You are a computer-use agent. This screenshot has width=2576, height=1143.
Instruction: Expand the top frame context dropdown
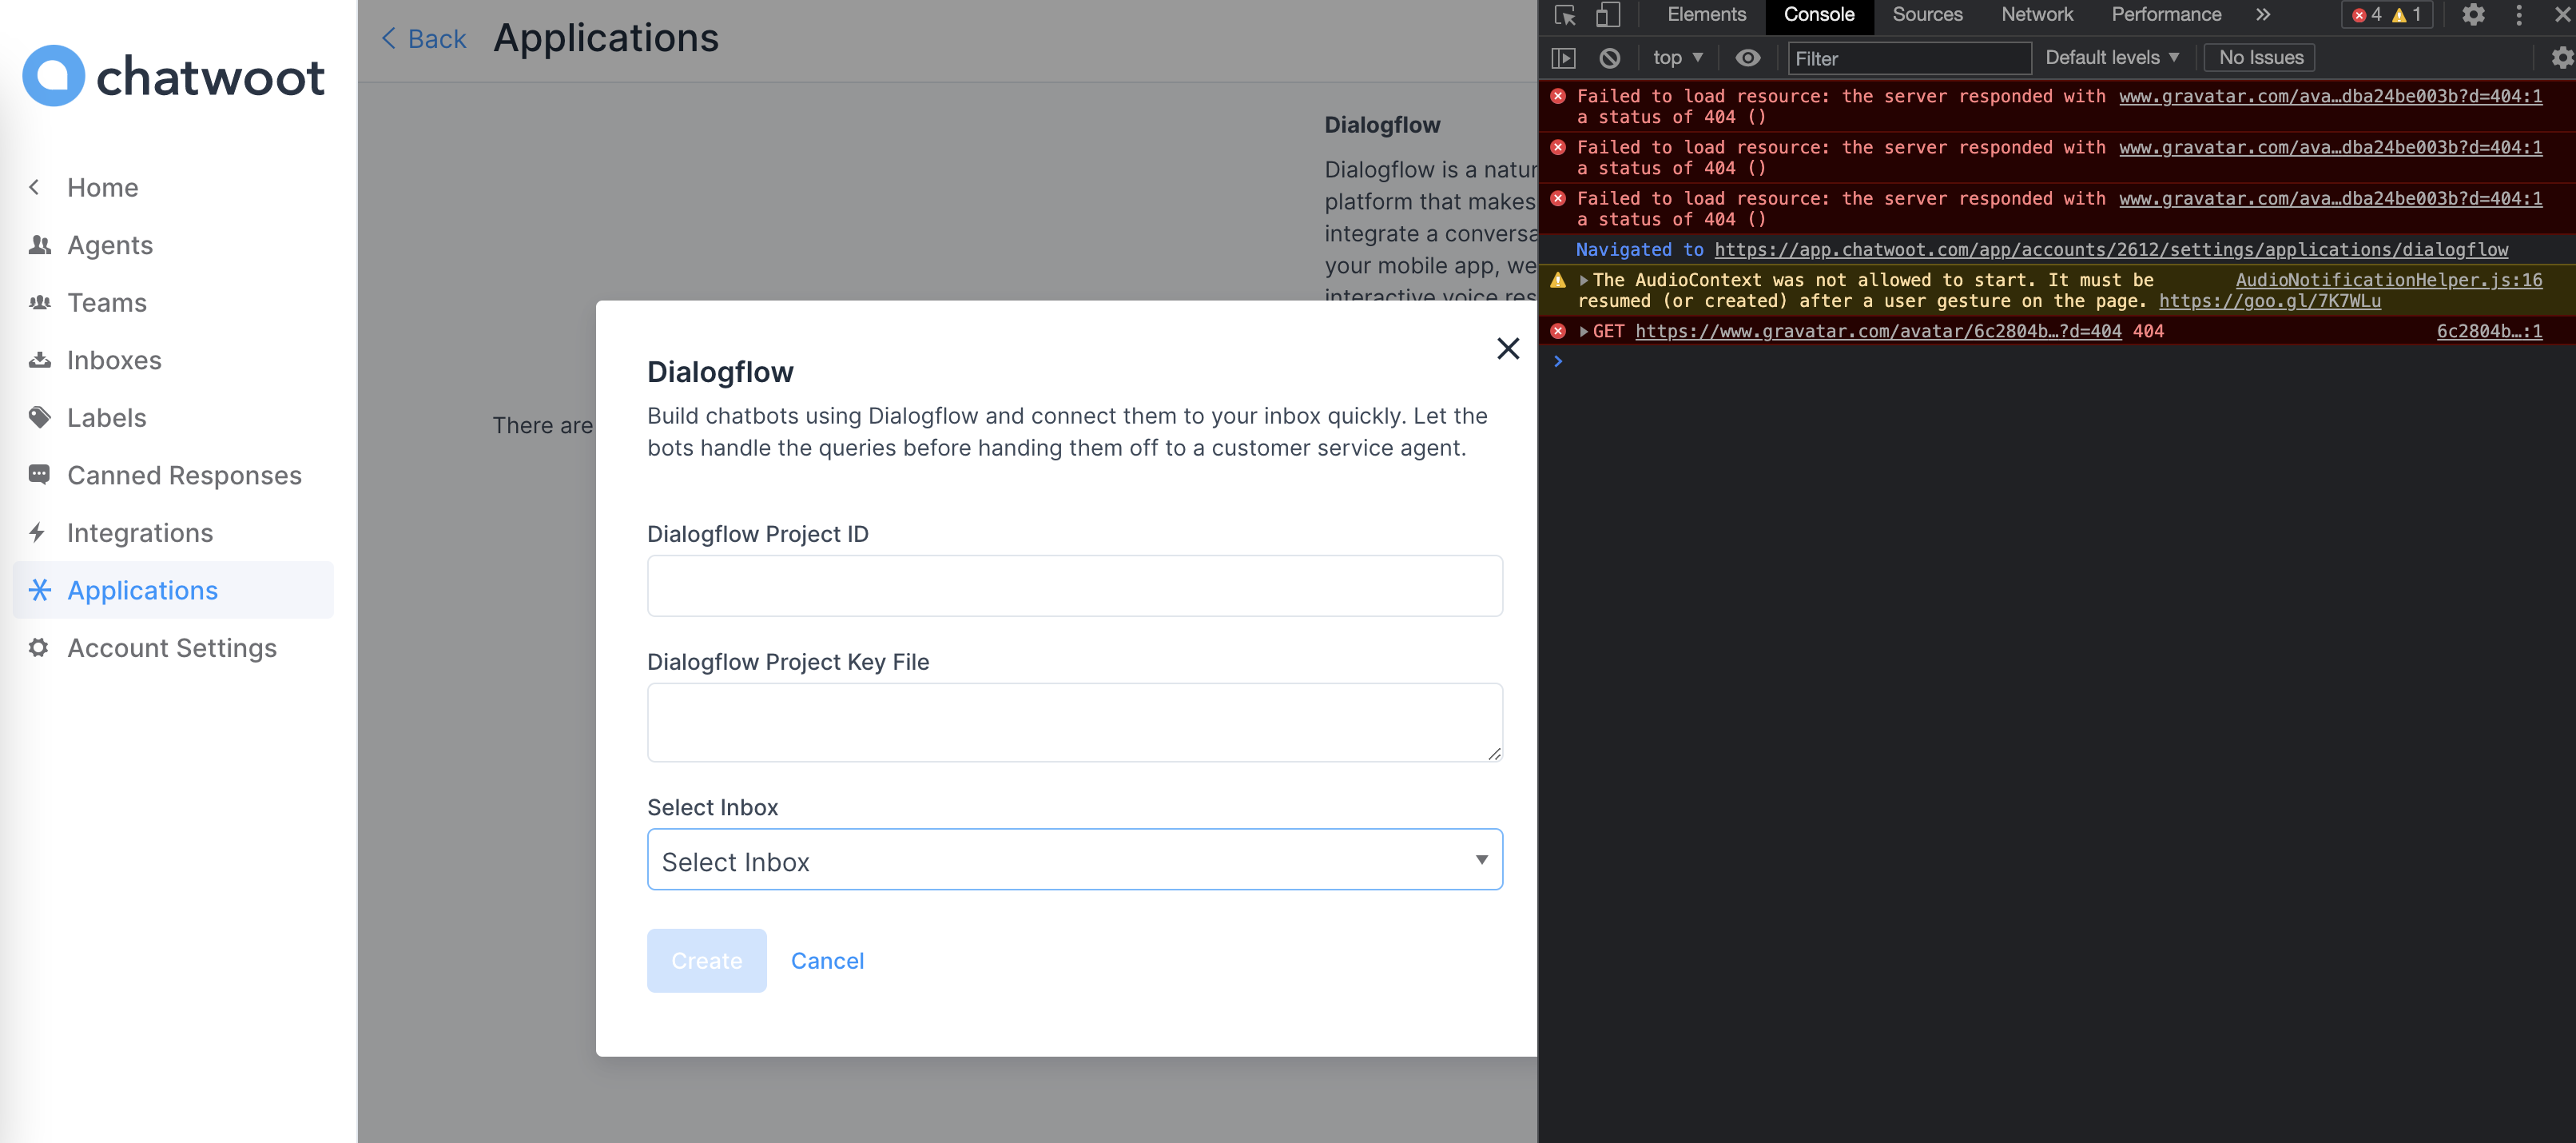[1676, 57]
